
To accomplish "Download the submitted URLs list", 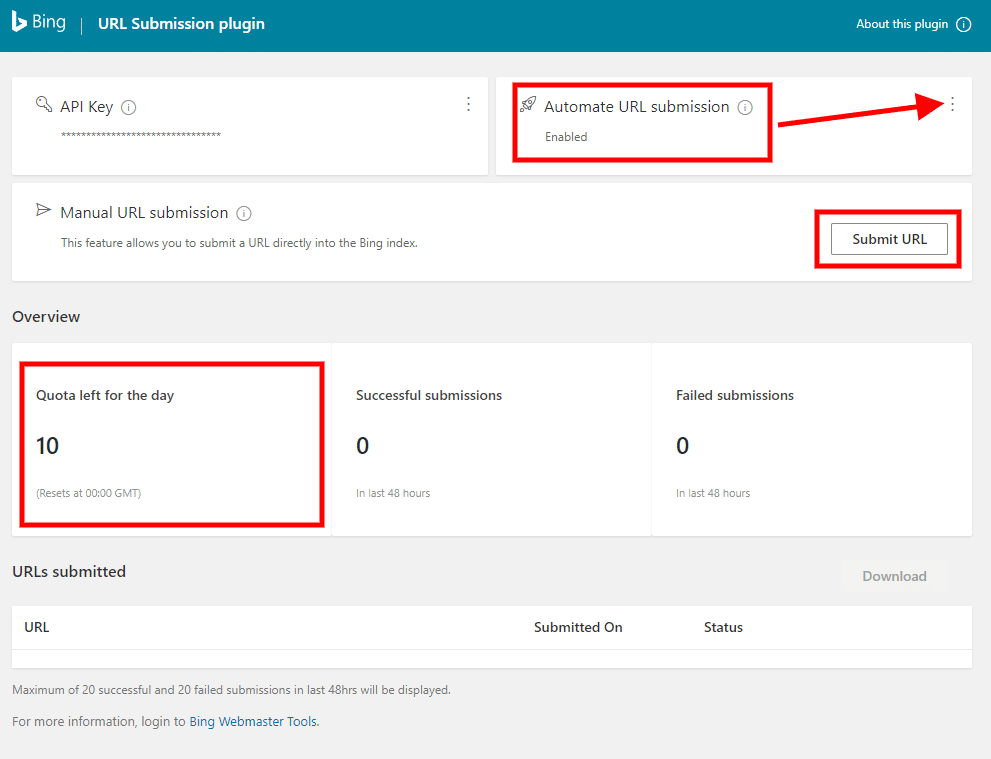I will (894, 576).
